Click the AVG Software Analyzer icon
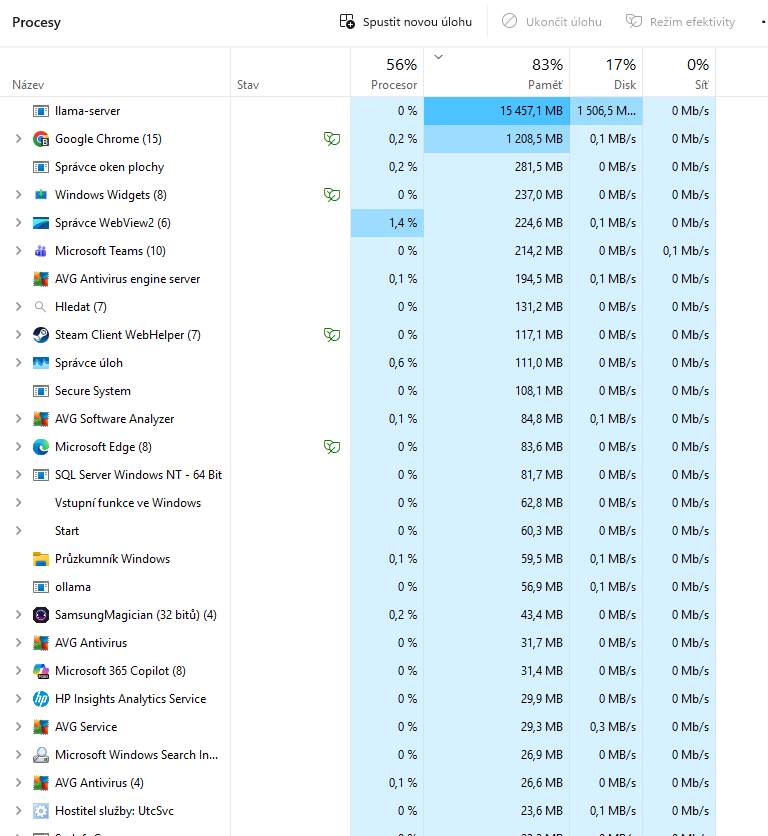The image size is (768, 836). (x=41, y=419)
